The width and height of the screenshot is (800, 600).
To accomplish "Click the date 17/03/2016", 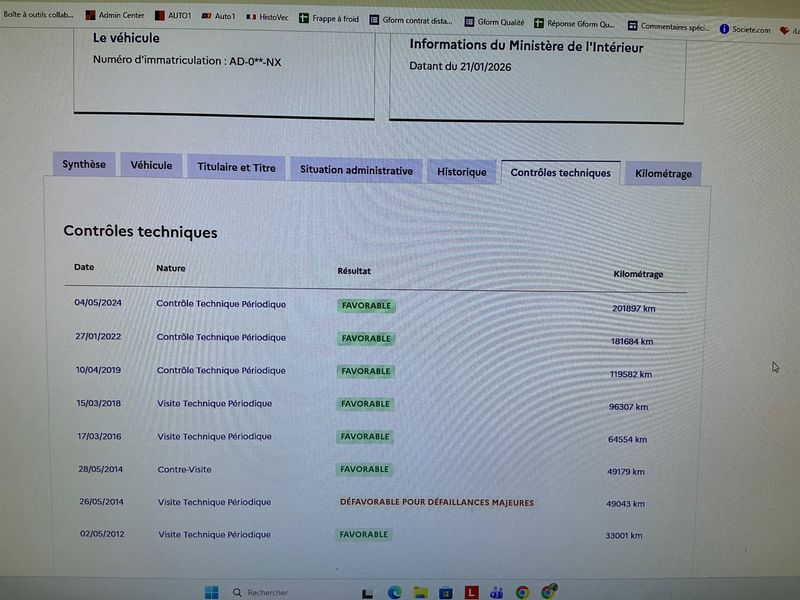I will [99, 436].
